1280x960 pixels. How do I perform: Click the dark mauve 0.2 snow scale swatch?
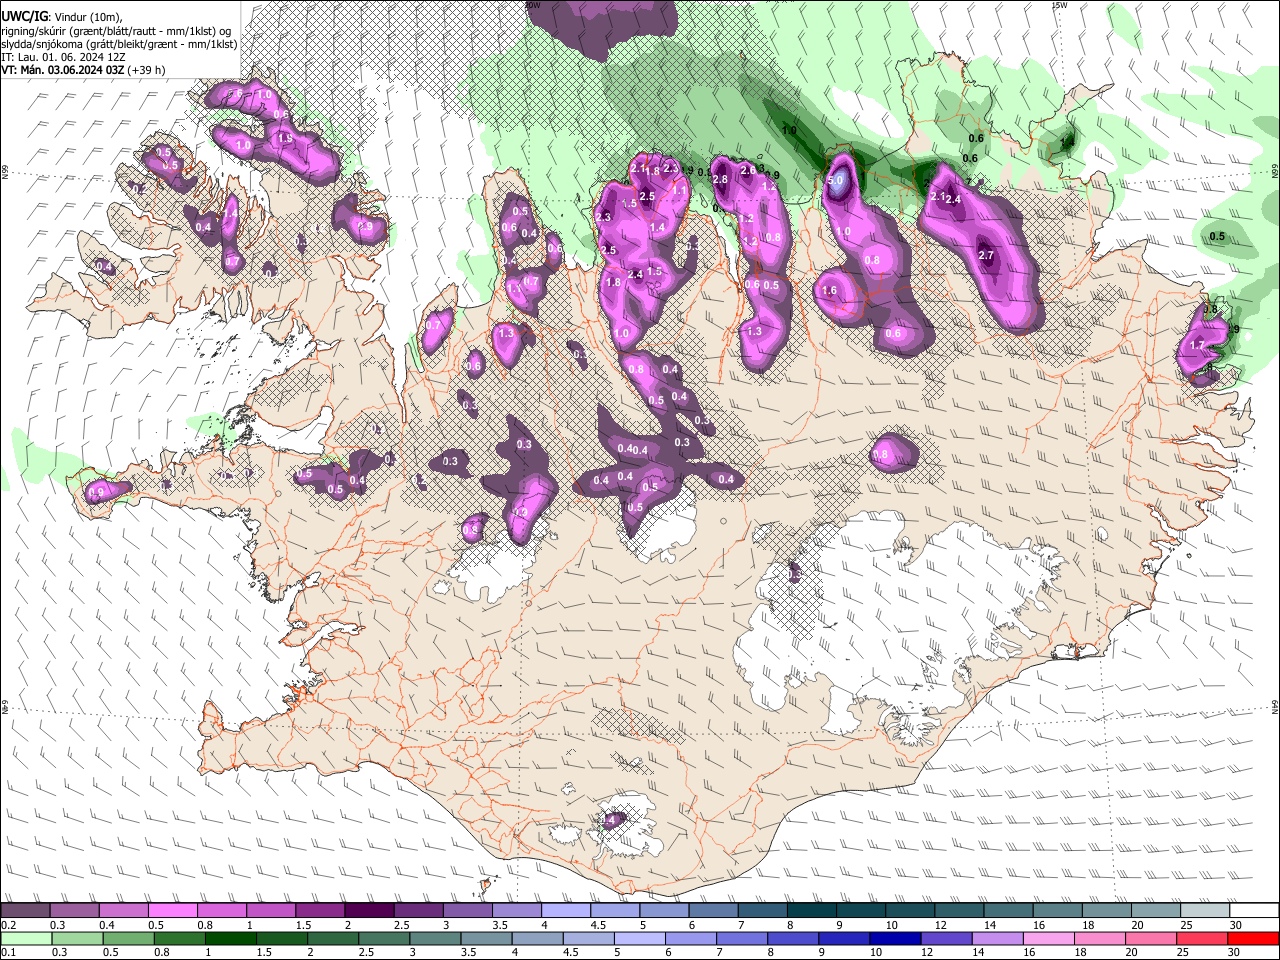(x=25, y=911)
